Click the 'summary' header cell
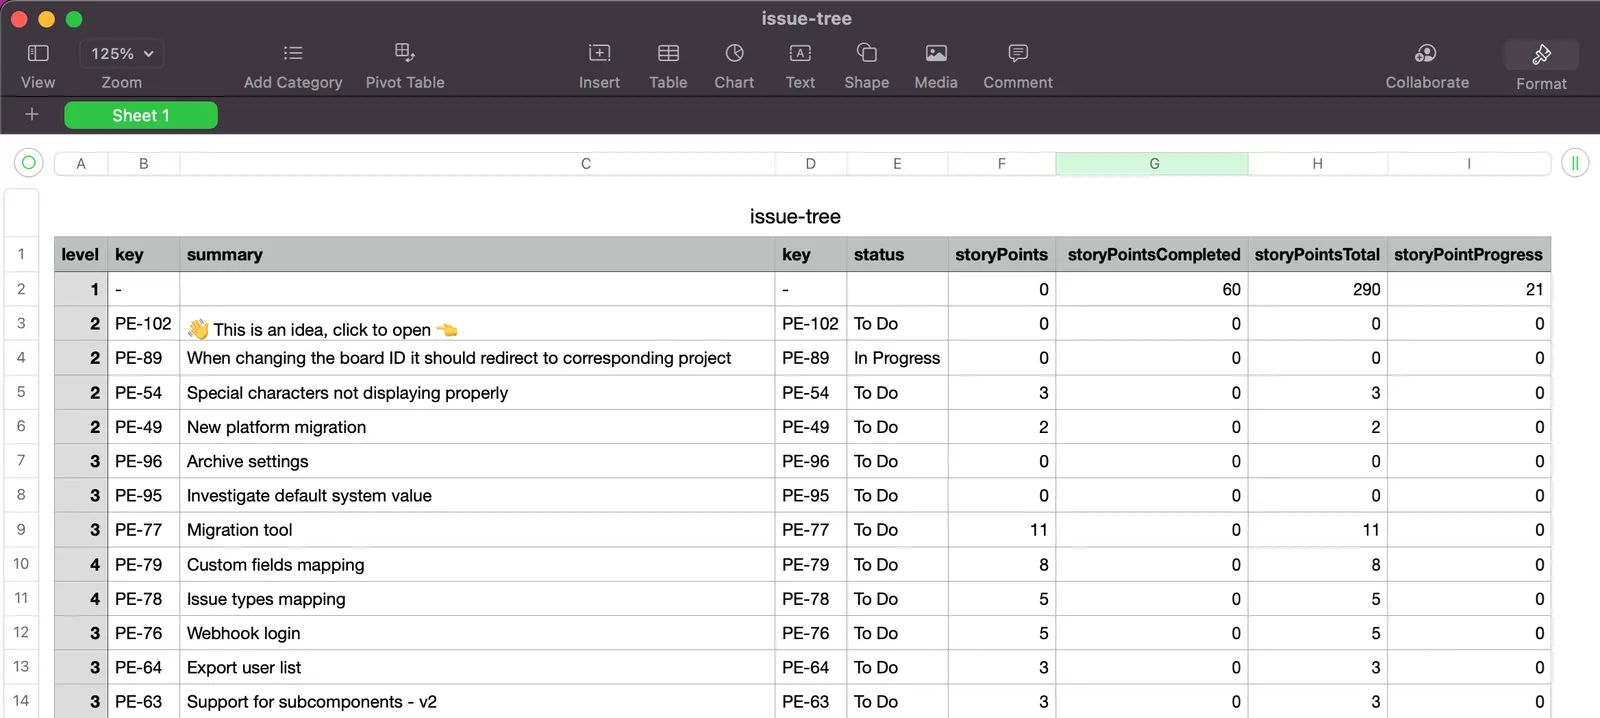 coord(477,254)
